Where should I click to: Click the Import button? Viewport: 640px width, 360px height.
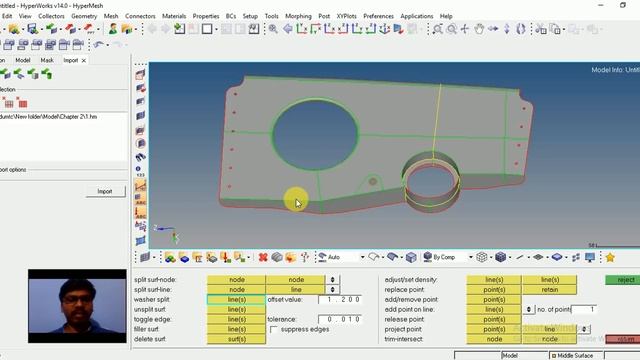[x=105, y=191]
